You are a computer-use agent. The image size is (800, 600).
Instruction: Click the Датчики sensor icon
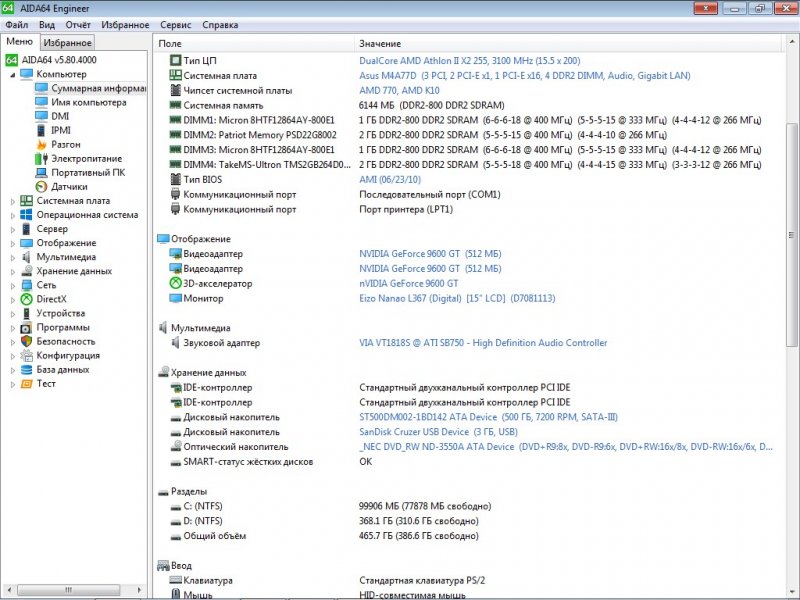41,186
